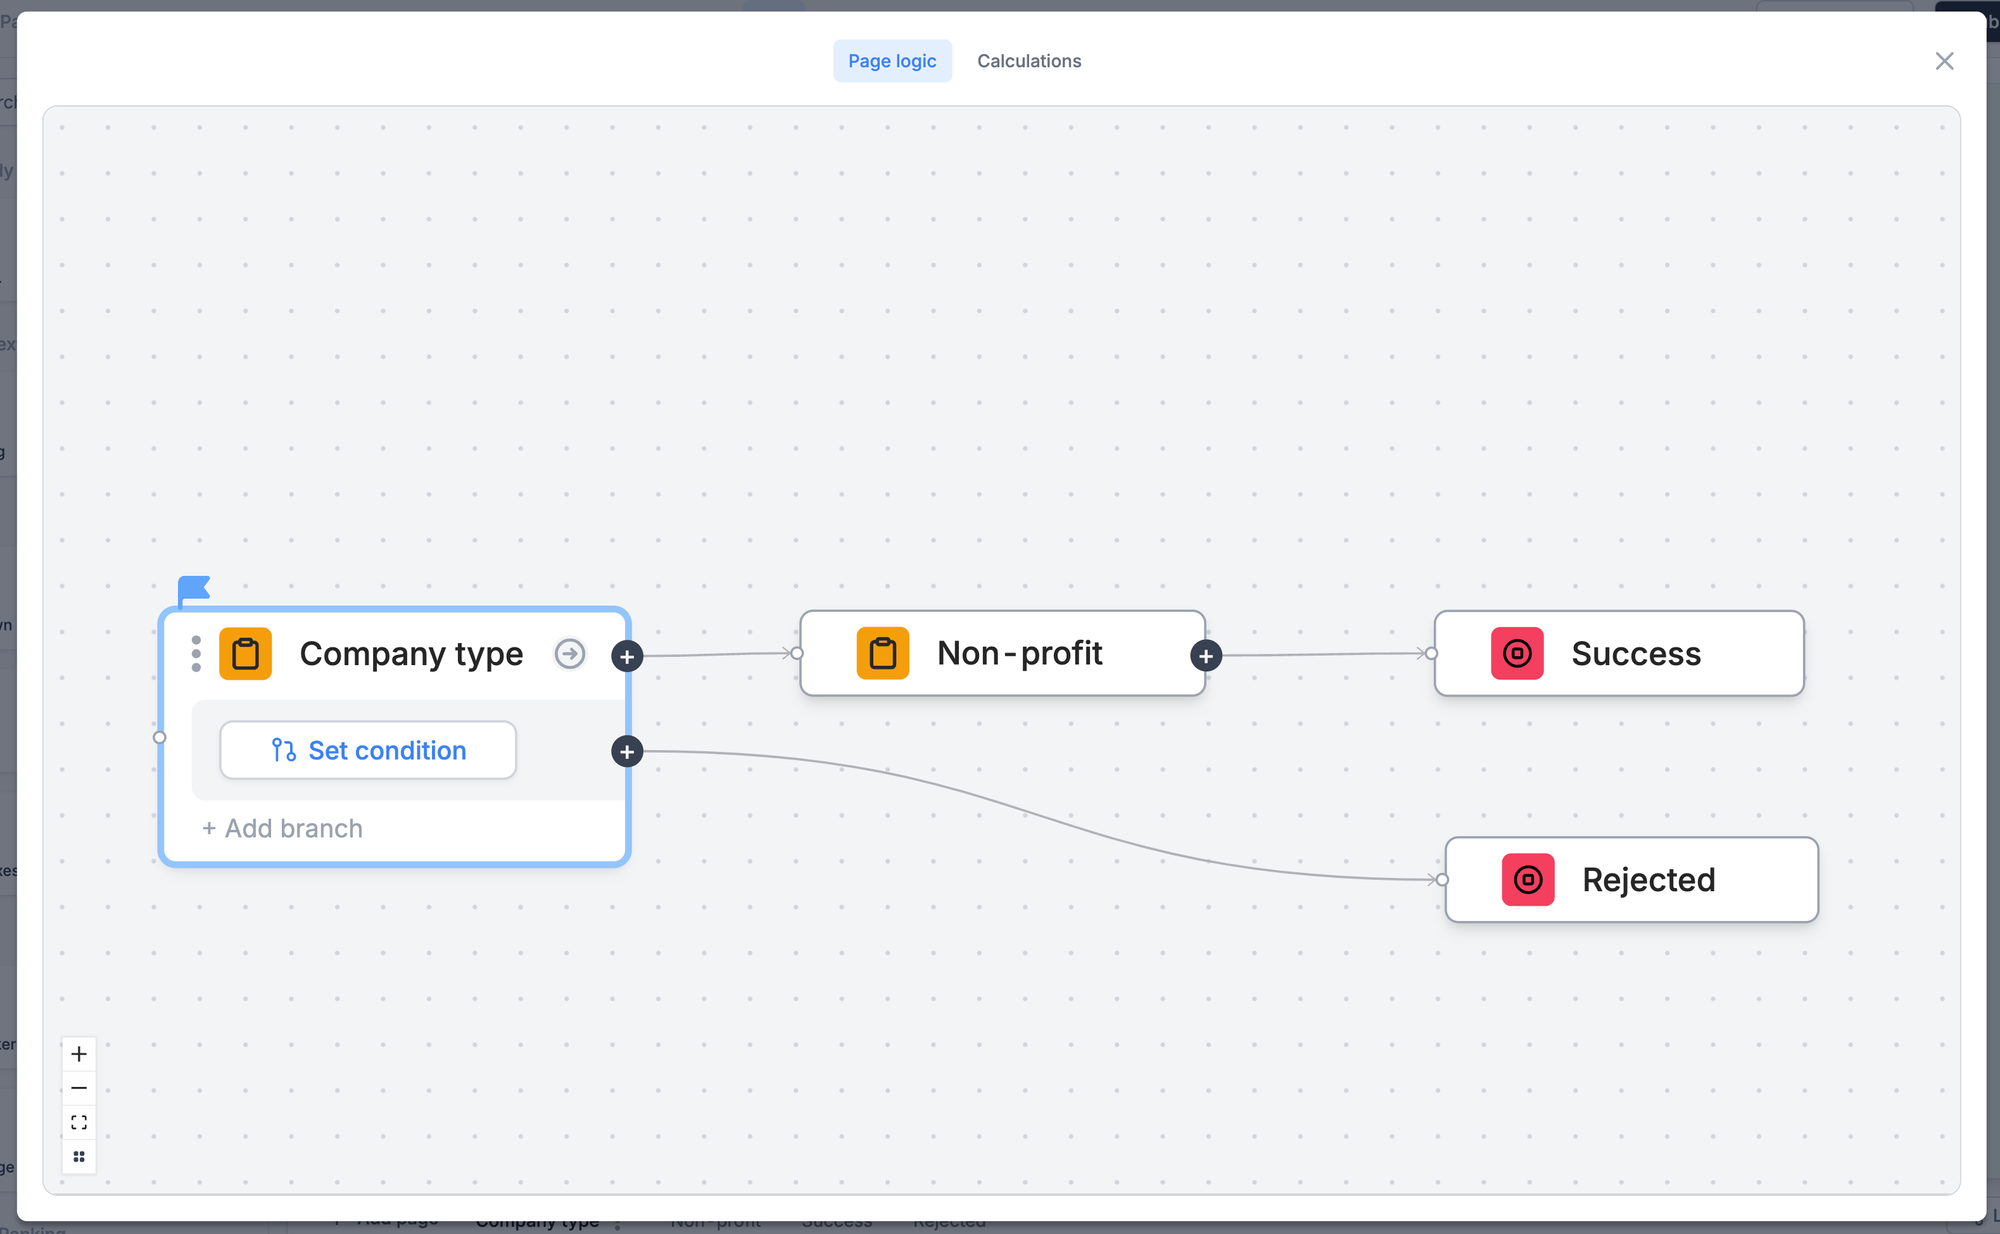
Task: Click the plus connector after Company type
Action: pyautogui.click(x=627, y=654)
